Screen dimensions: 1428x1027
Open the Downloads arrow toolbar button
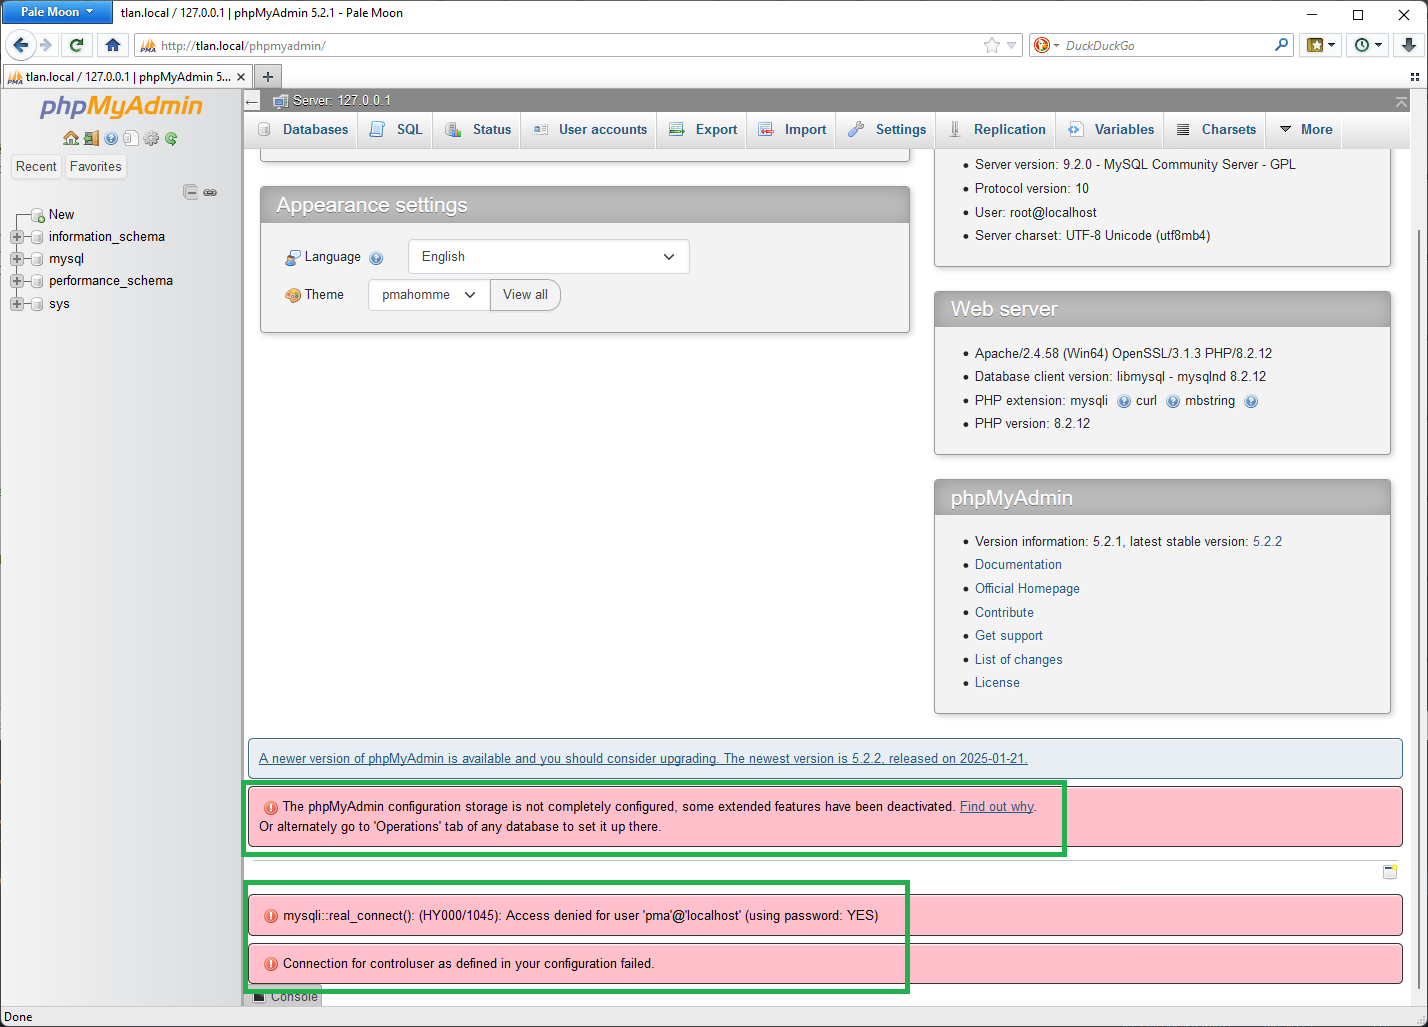pyautogui.click(x=1408, y=45)
